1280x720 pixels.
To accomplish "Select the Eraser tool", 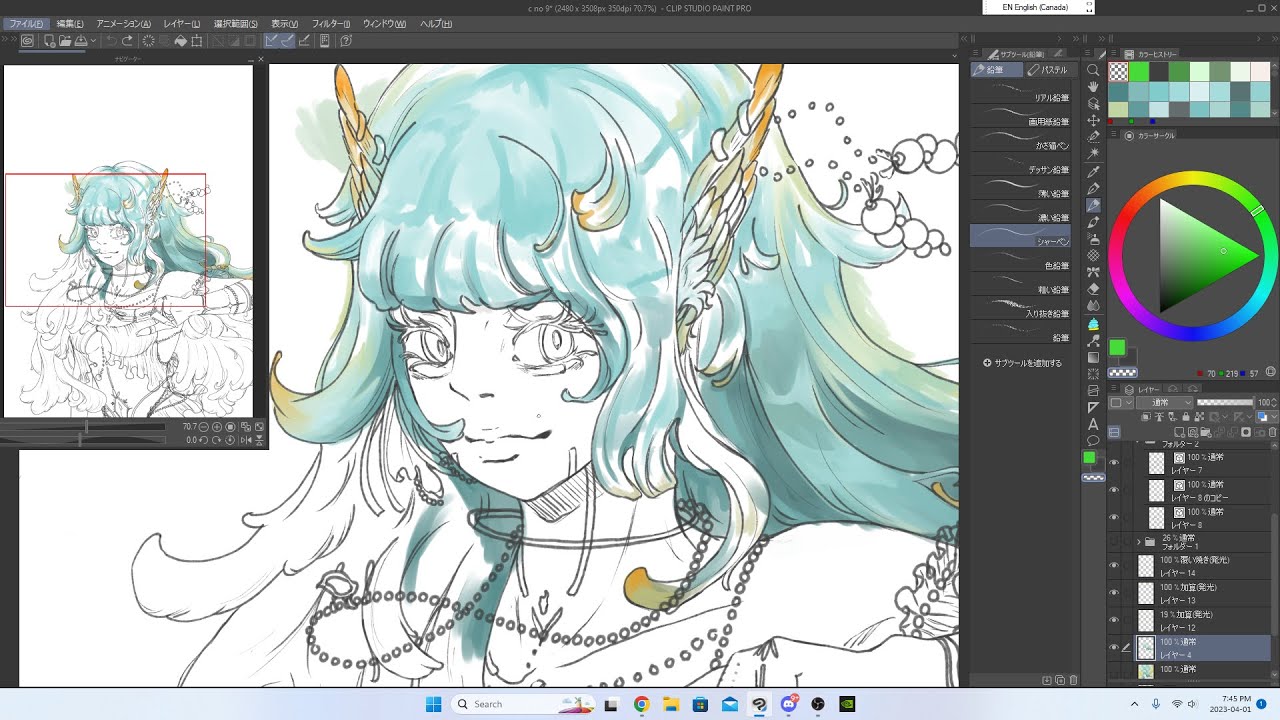I will pos(1093,289).
